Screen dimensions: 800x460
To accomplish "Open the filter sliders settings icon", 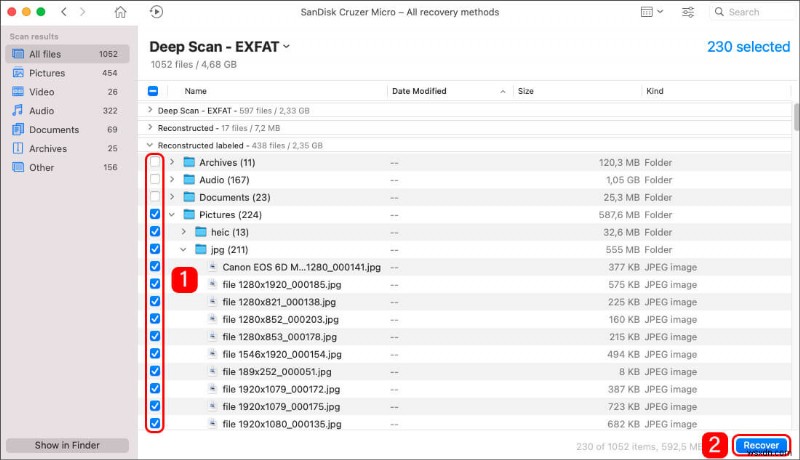I will pyautogui.click(x=688, y=12).
